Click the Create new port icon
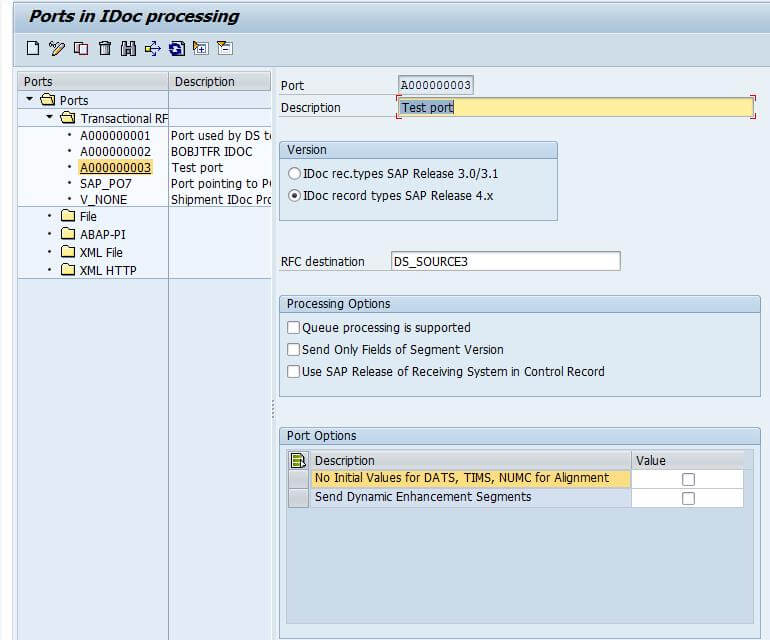The width and height of the screenshot is (770, 640). 33,48
